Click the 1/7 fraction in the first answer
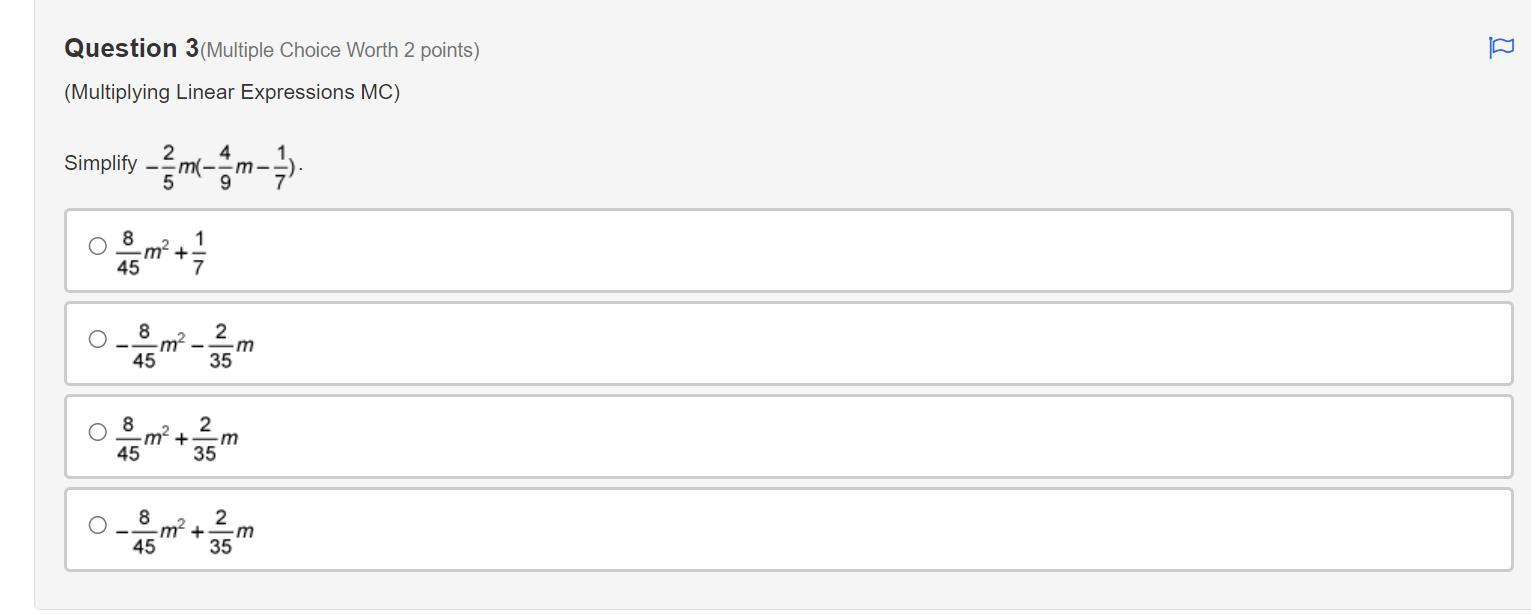Screen dimensions: 1531x614 pos(199,252)
